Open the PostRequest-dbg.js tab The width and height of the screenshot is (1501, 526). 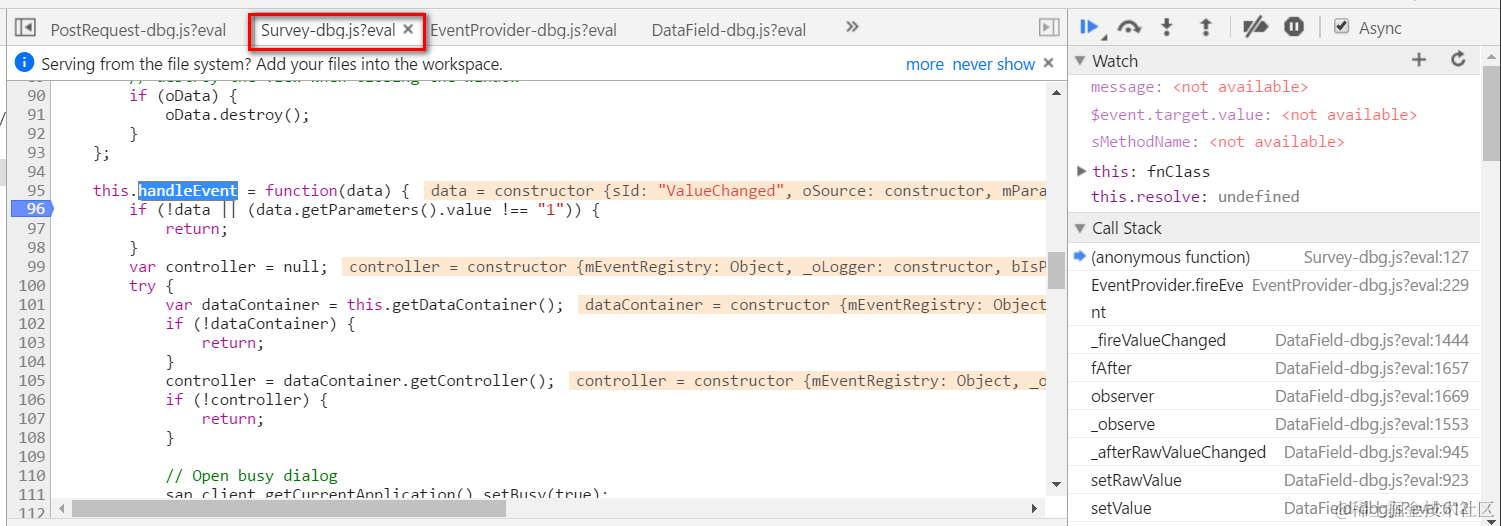coord(138,30)
